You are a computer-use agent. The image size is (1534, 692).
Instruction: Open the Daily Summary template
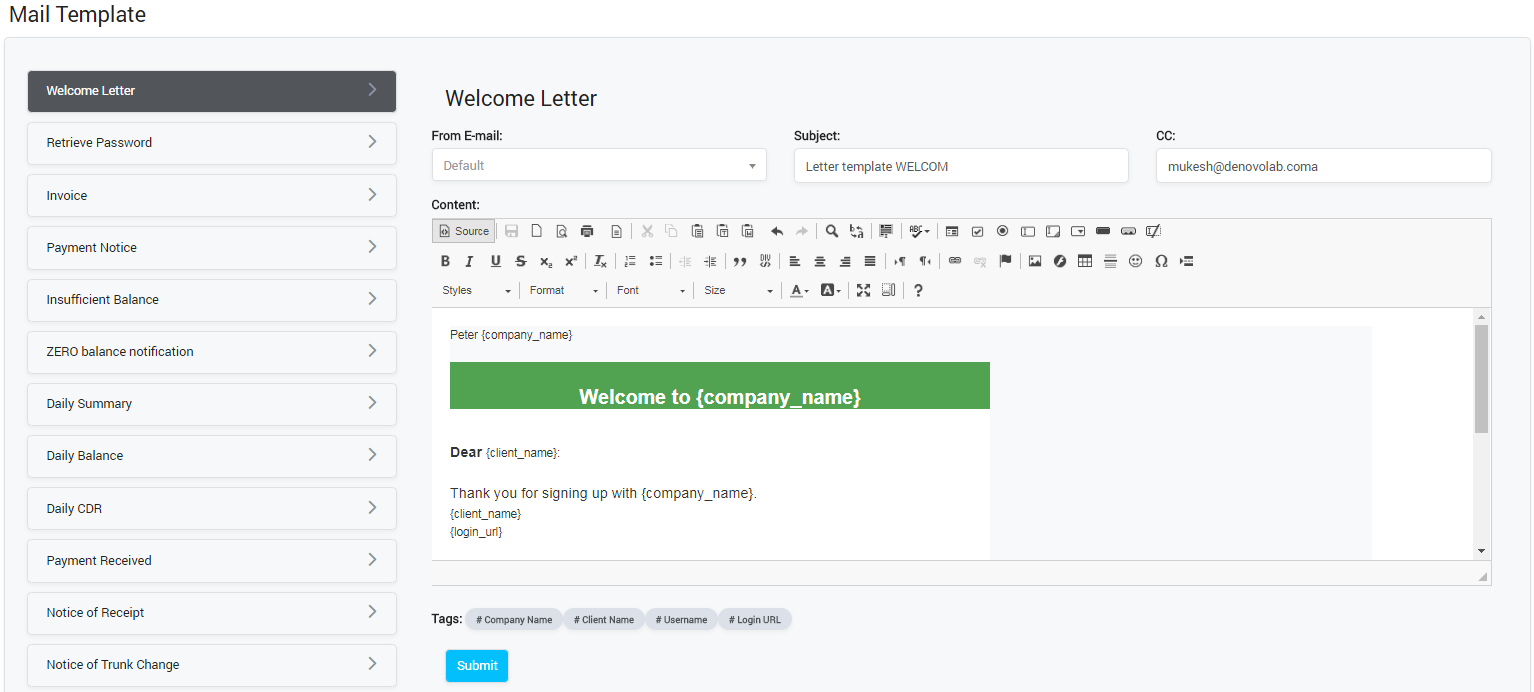211,404
